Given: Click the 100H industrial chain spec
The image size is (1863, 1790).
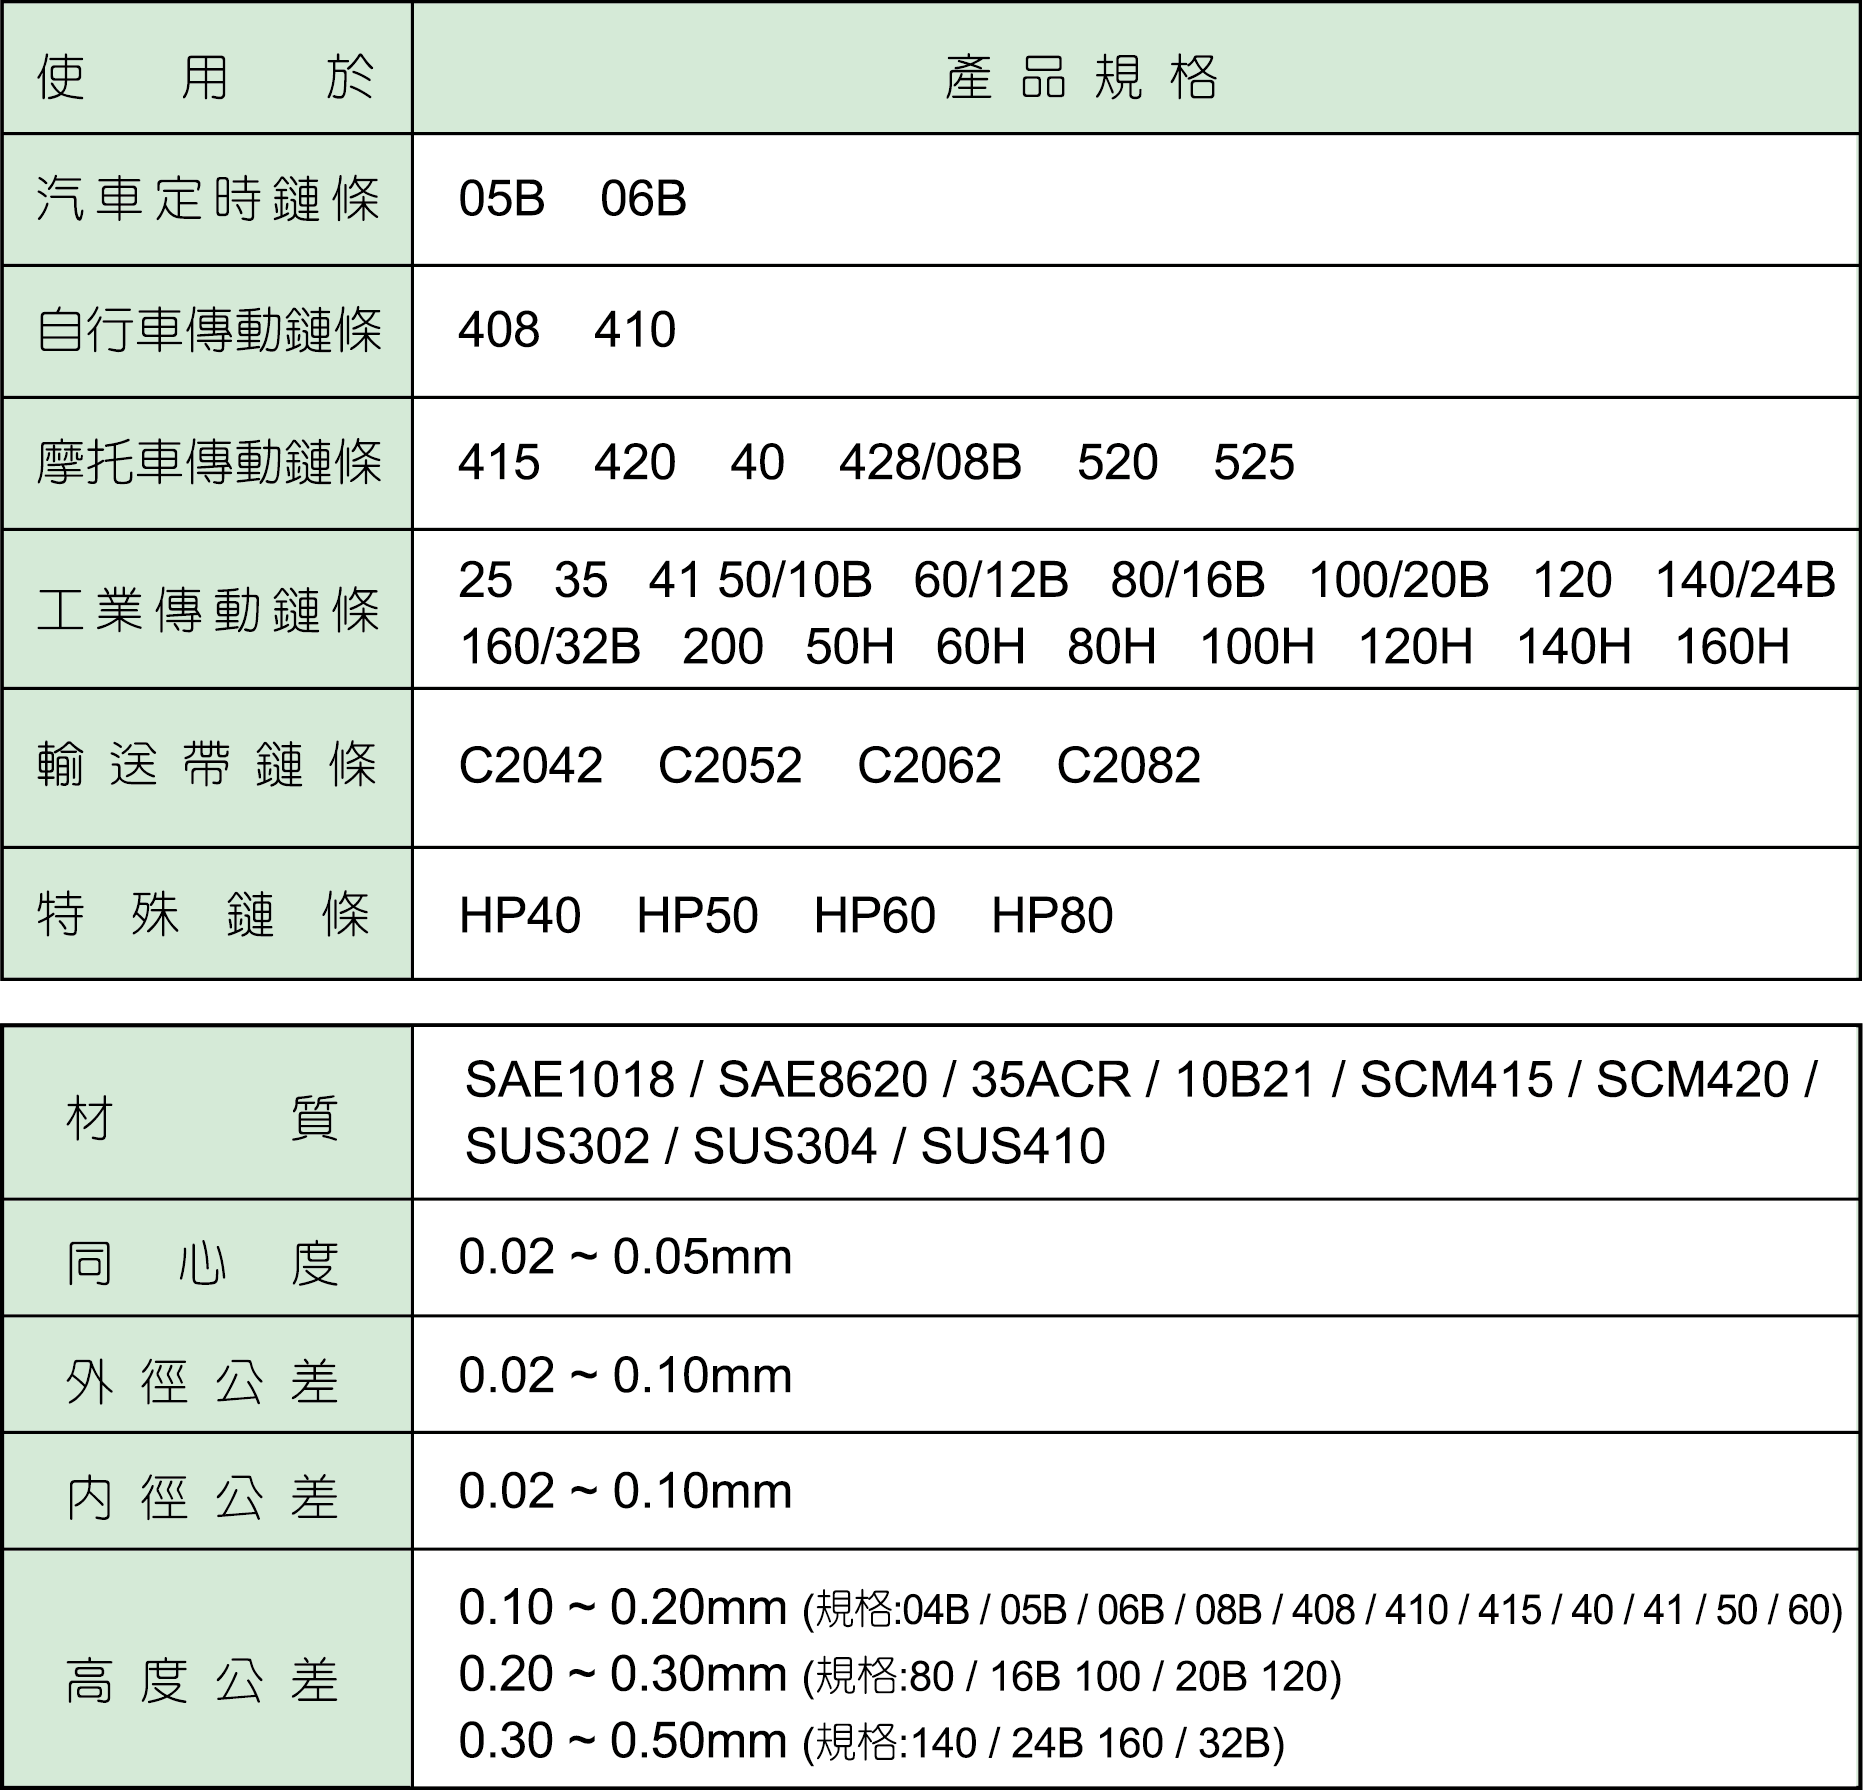Looking at the screenshot, I should point(1257,646).
